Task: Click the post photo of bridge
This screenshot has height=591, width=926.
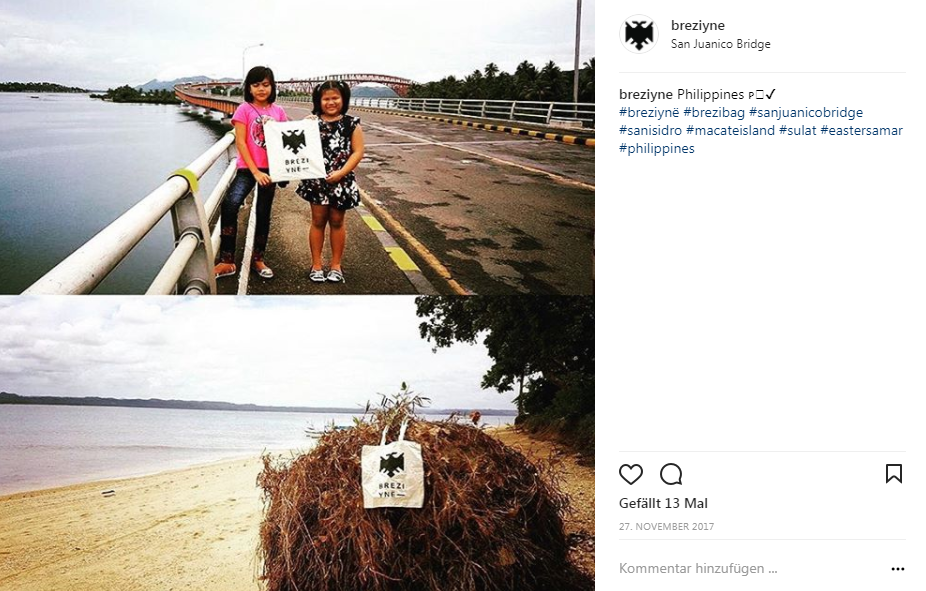Action: 297,147
